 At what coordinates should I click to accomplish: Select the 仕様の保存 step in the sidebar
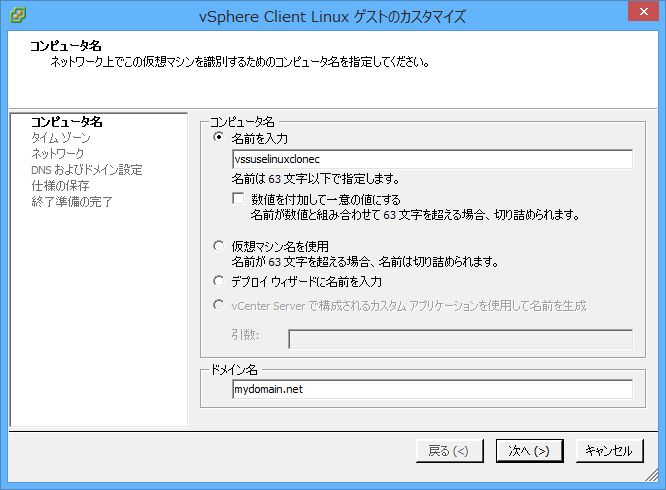point(60,186)
